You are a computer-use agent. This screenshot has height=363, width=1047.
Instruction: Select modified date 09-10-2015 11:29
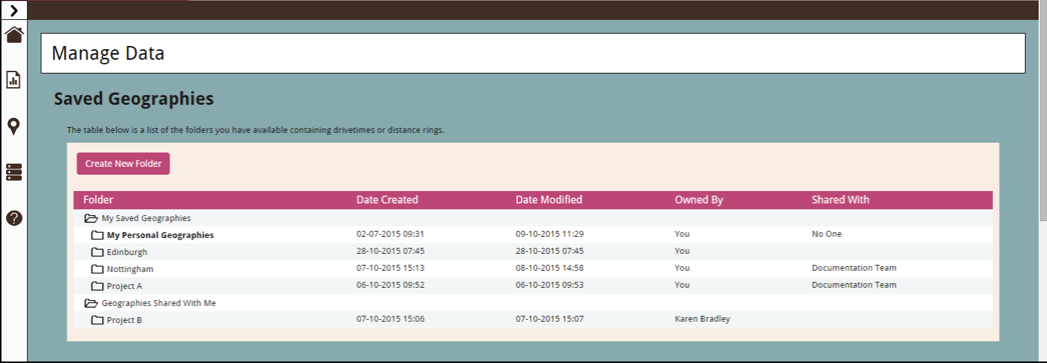[x=550, y=234]
